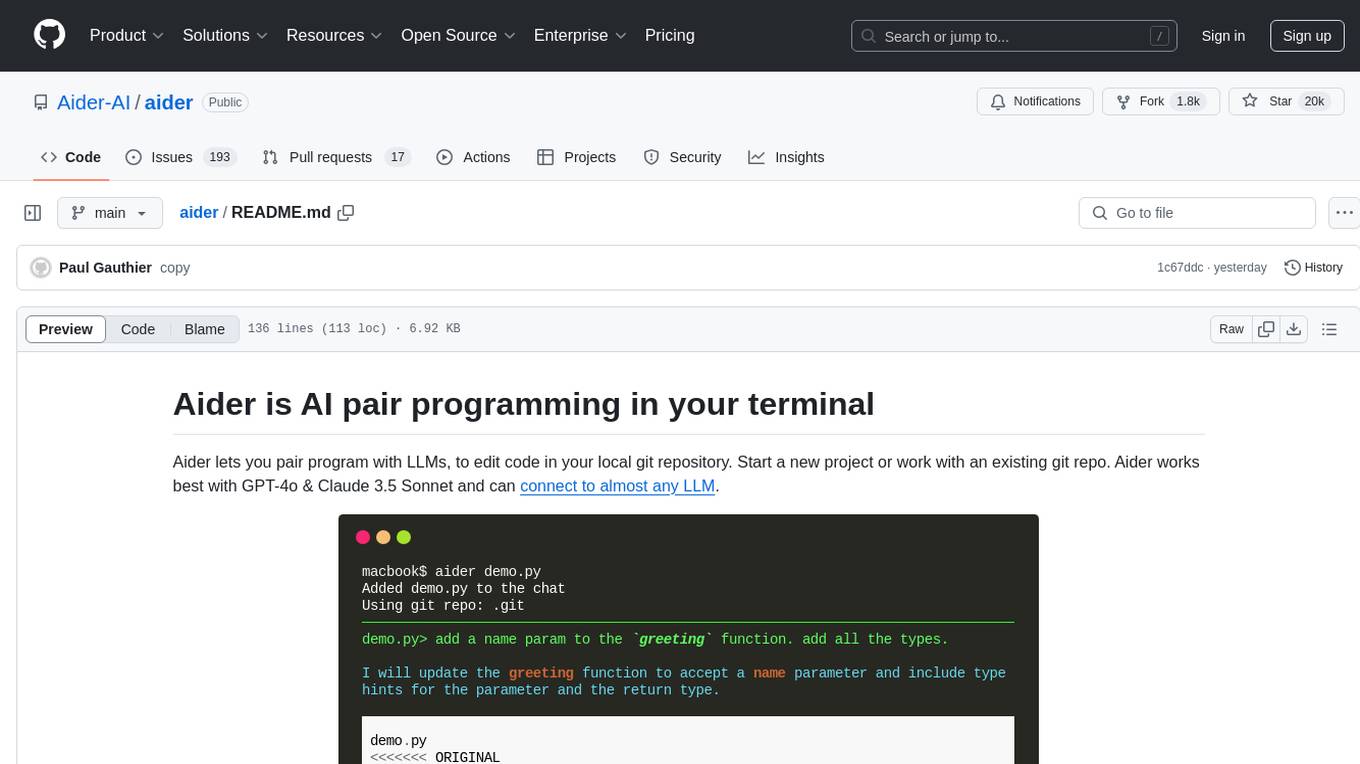Switch to the Pull requests tab
This screenshot has height=764, width=1360.
point(336,157)
